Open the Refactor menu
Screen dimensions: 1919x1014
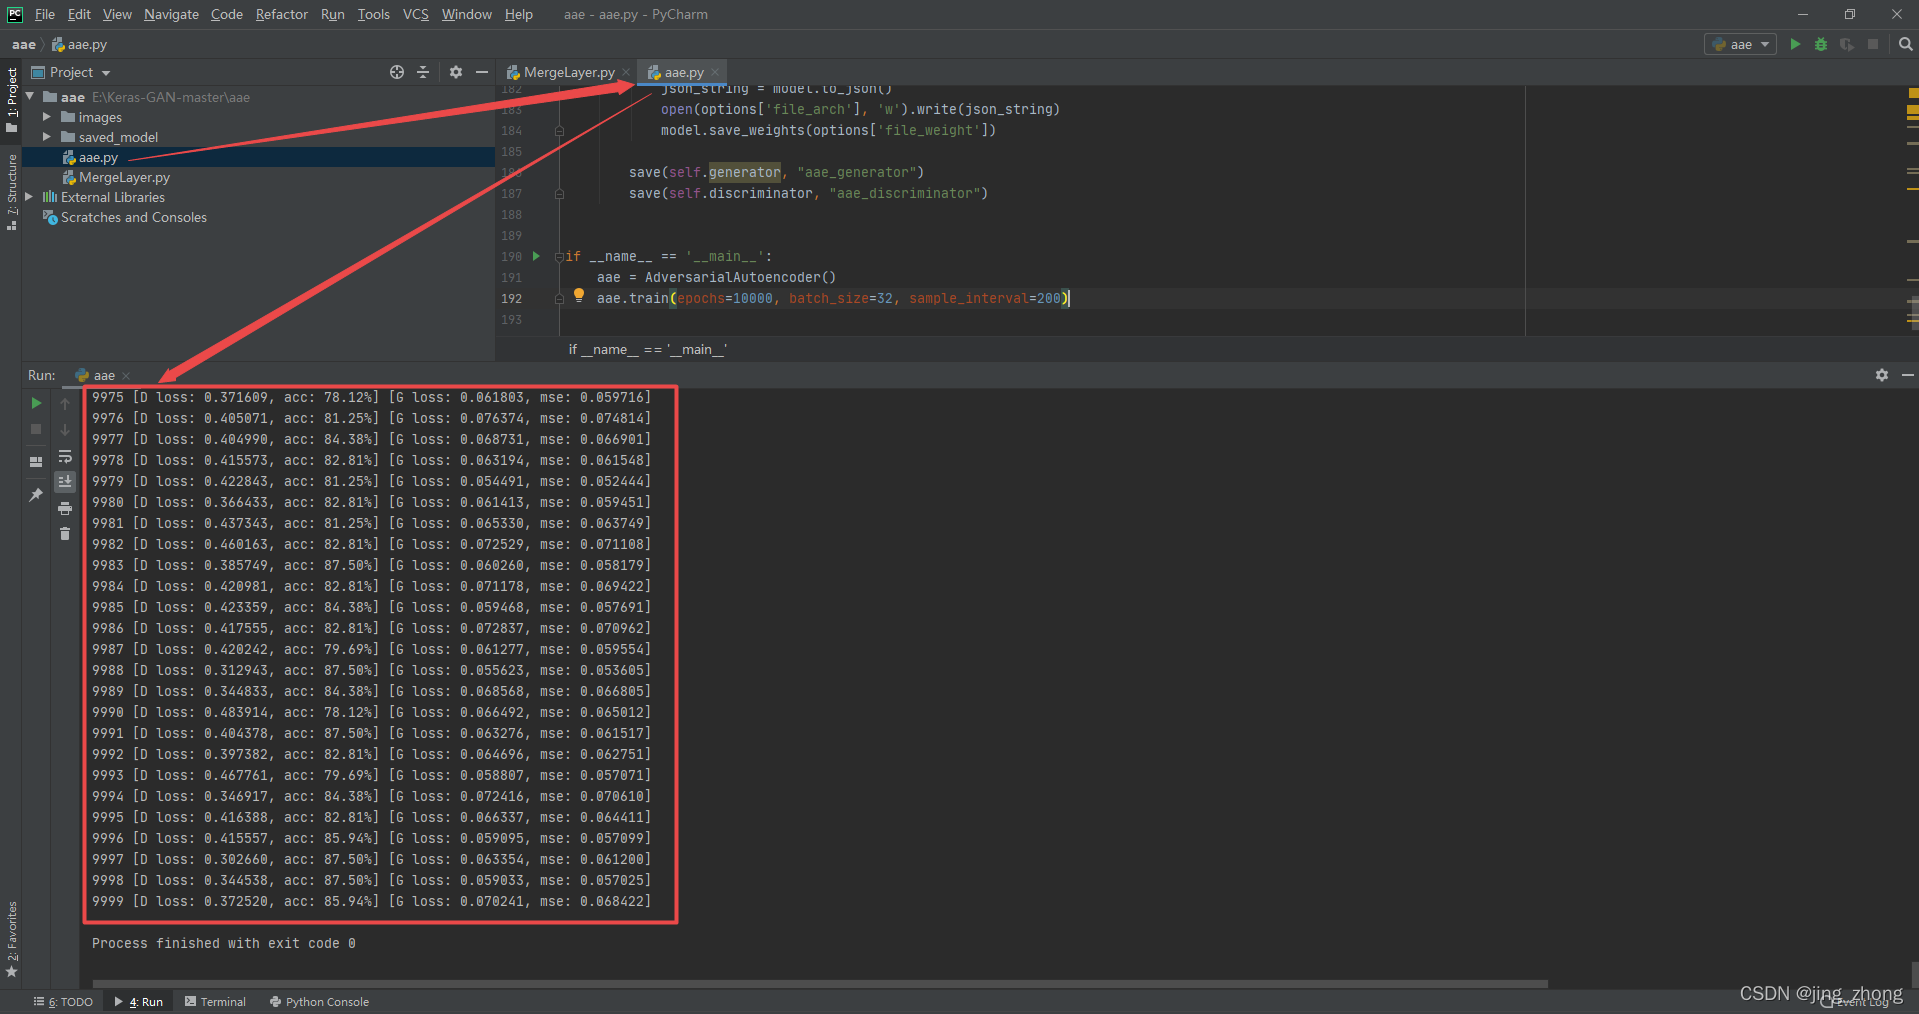[282, 14]
